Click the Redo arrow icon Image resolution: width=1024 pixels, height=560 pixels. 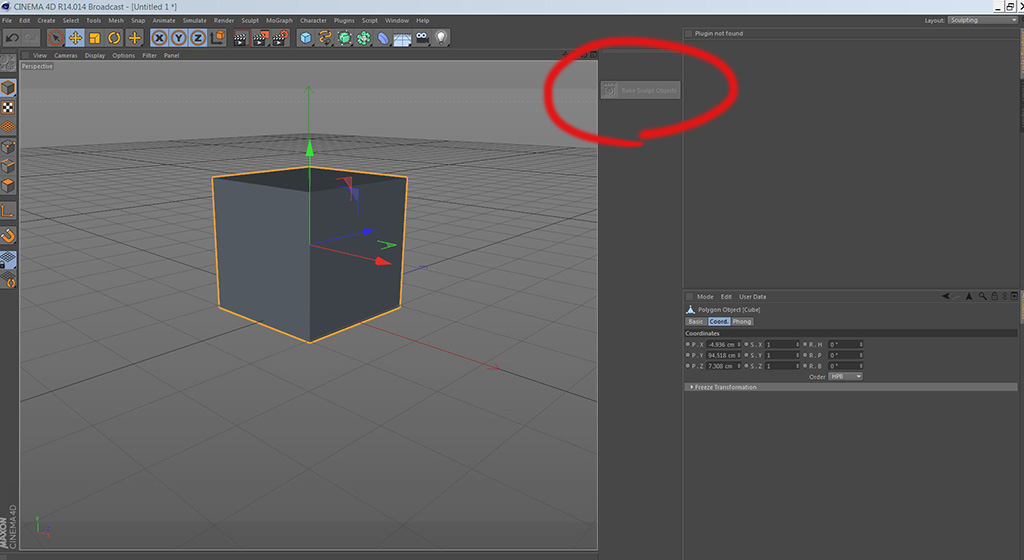30,38
